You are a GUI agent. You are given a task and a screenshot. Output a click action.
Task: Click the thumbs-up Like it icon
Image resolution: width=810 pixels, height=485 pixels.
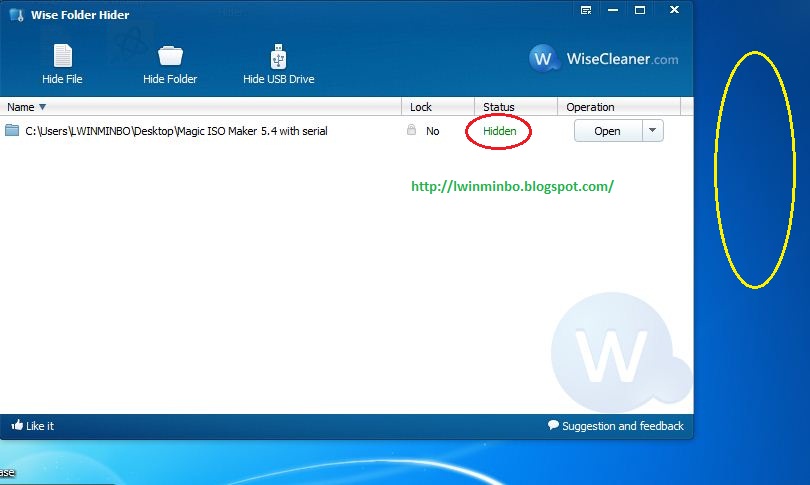[x=17, y=425]
